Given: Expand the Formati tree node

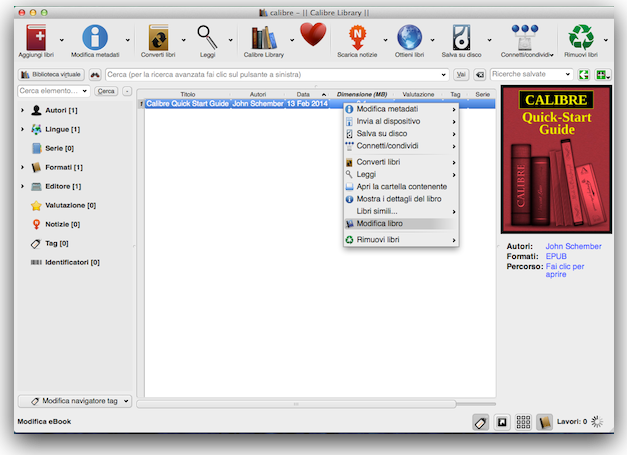Looking at the screenshot, I should (22, 168).
